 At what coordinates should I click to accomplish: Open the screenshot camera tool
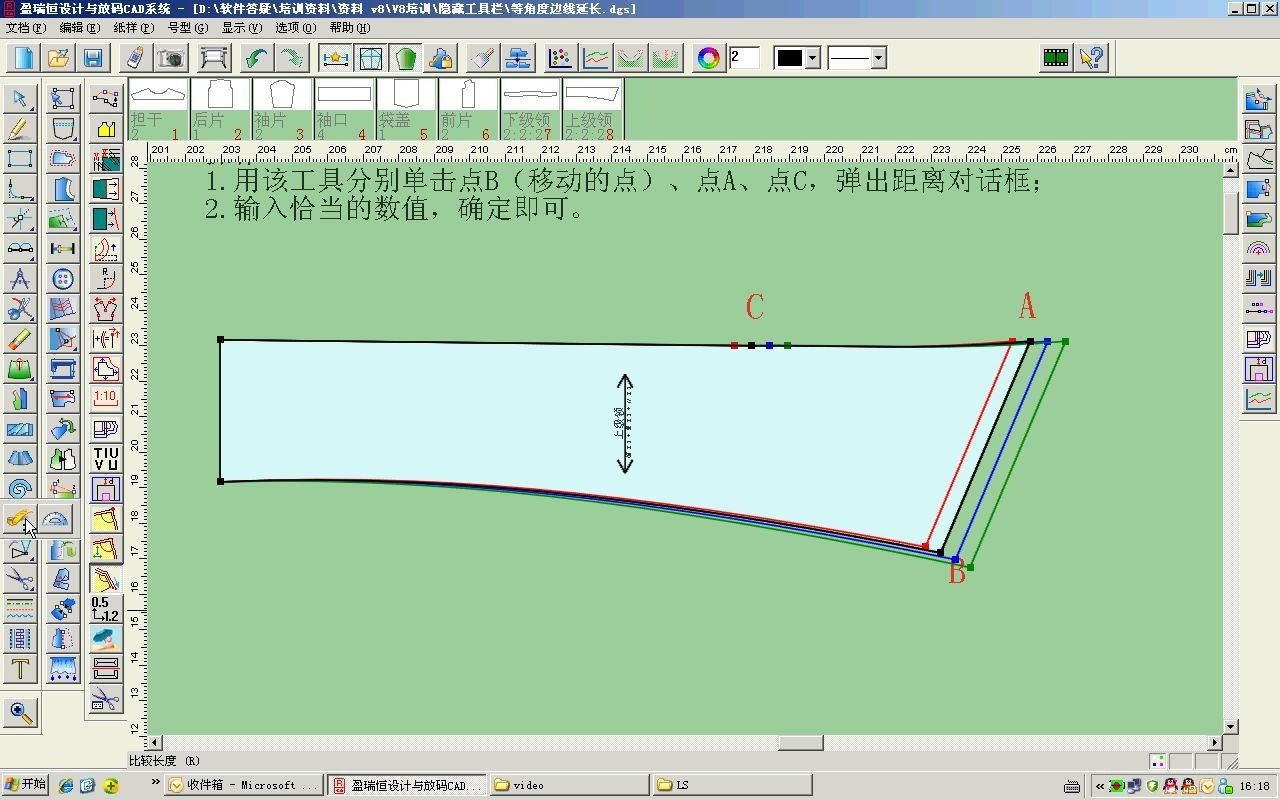[x=170, y=58]
